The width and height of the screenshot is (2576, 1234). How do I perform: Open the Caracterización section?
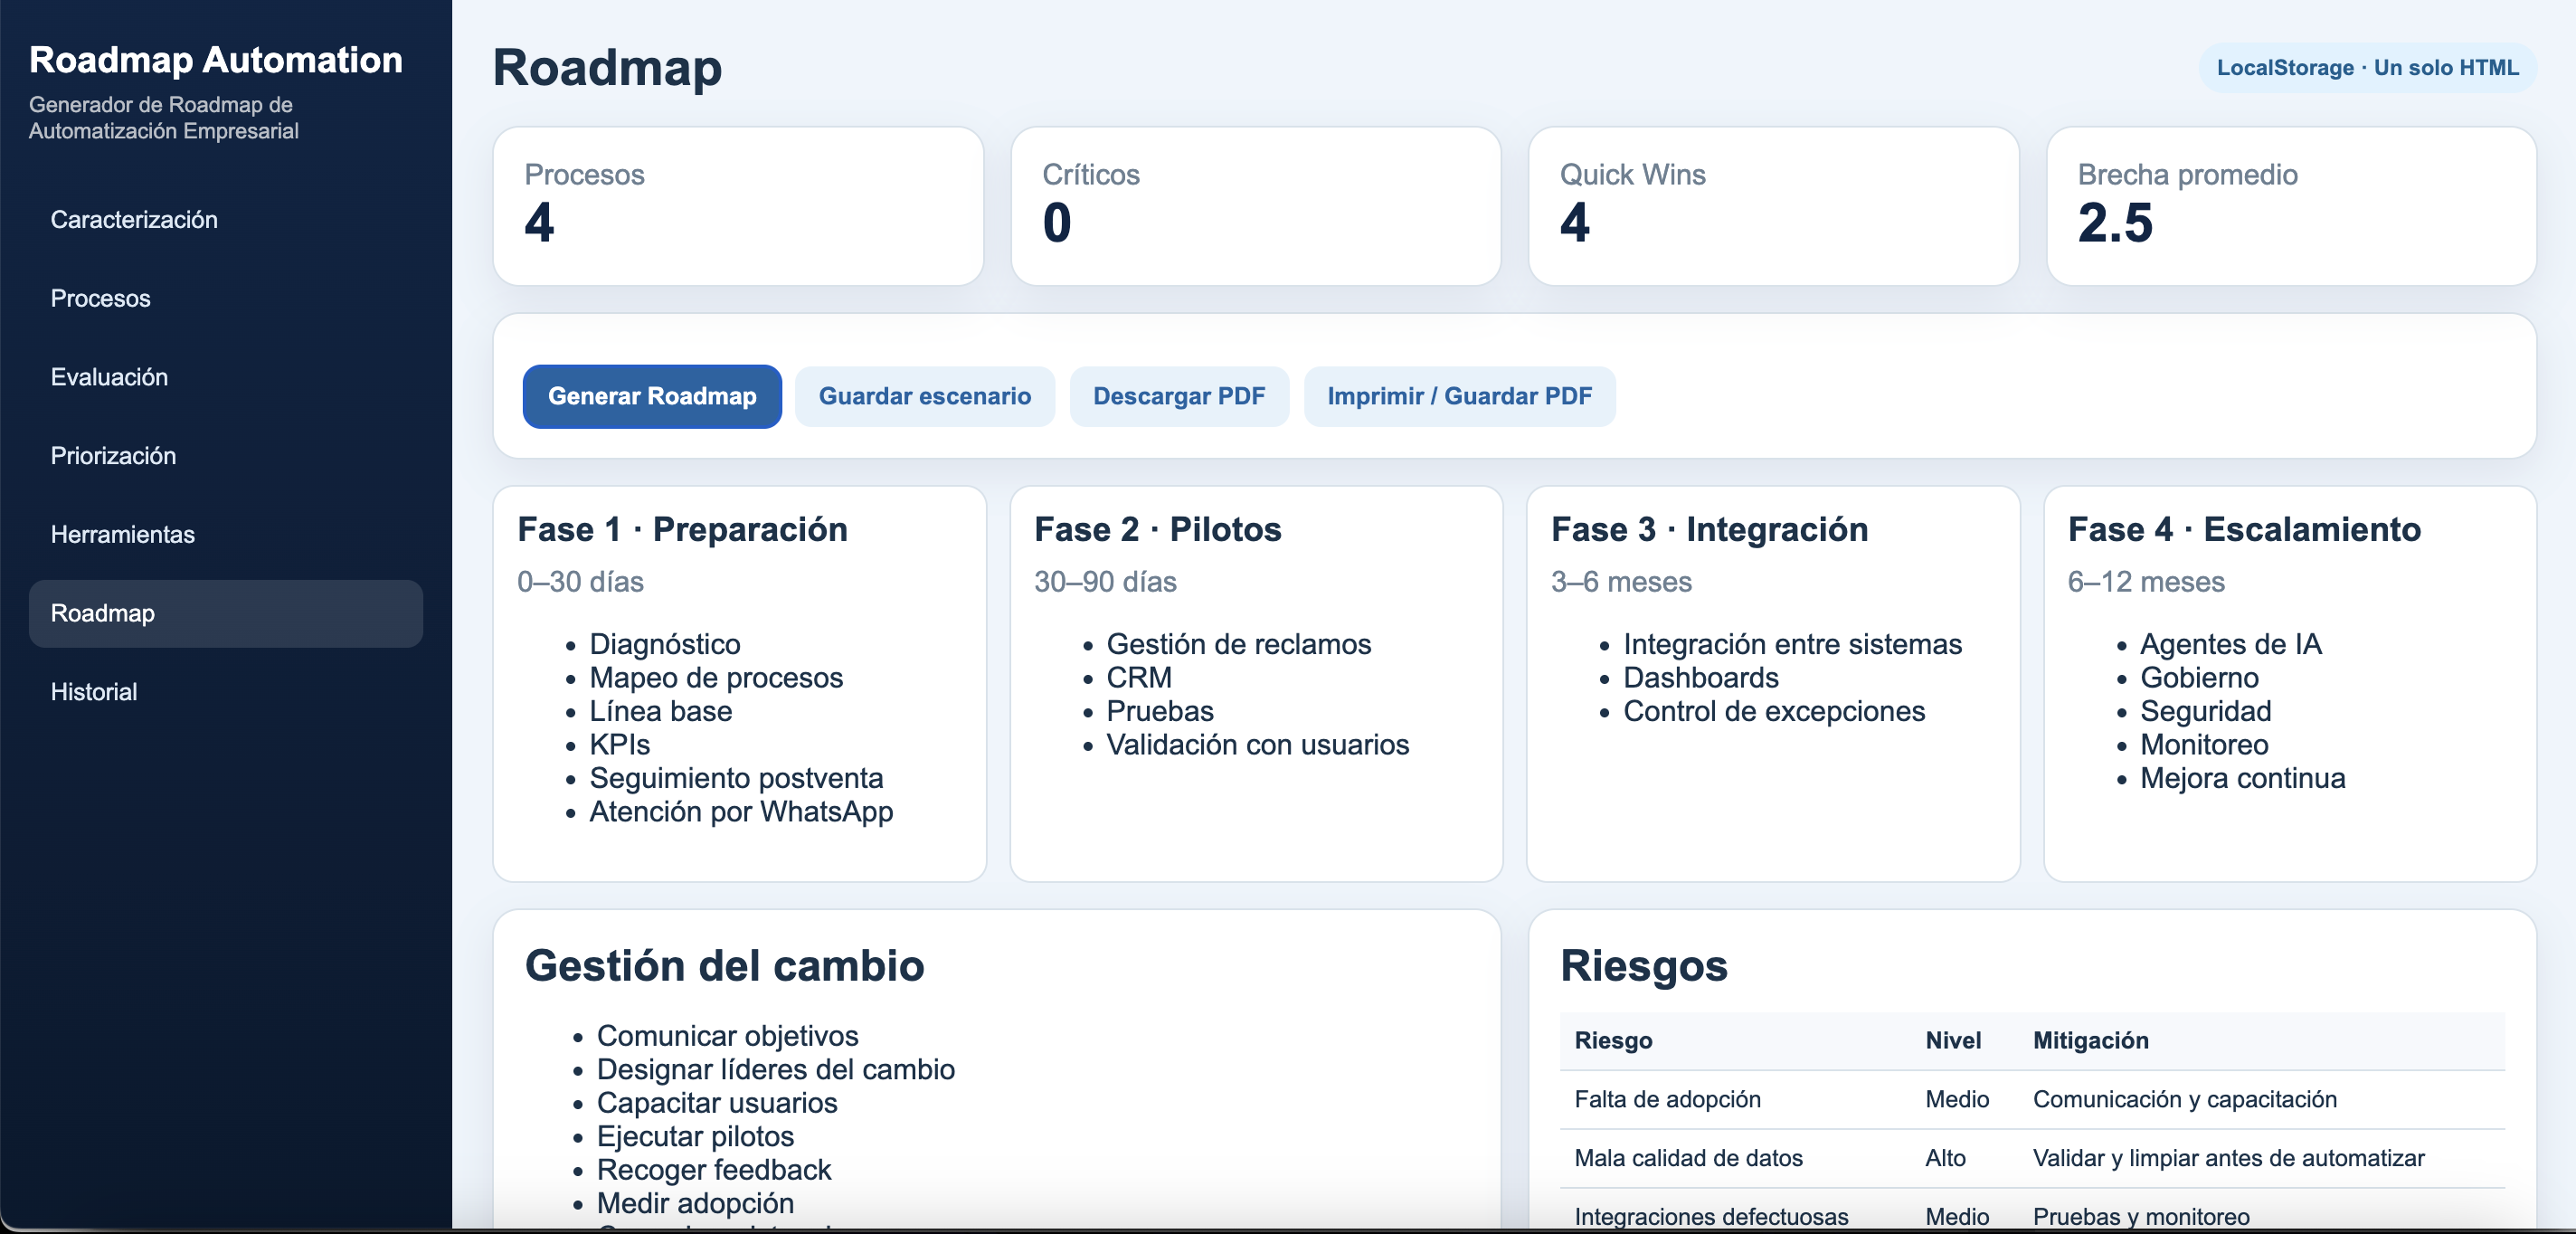coord(225,220)
